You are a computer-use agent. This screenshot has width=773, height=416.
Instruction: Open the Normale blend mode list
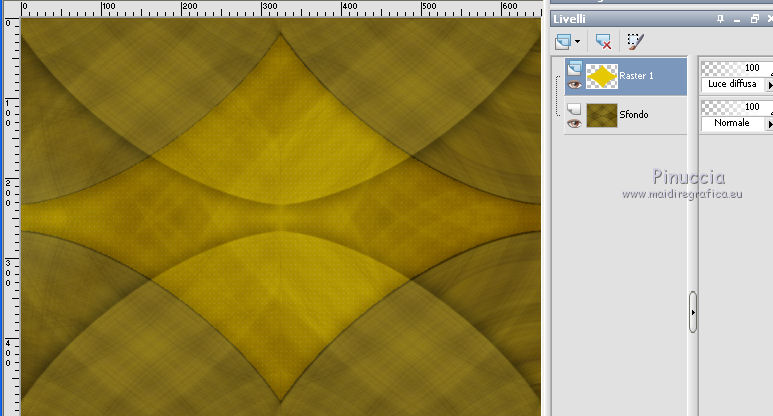tap(733, 123)
